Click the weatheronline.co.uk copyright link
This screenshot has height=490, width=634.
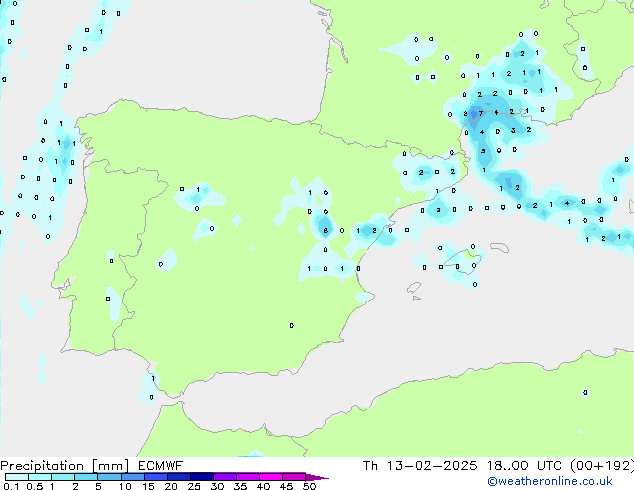pyautogui.click(x=550, y=481)
